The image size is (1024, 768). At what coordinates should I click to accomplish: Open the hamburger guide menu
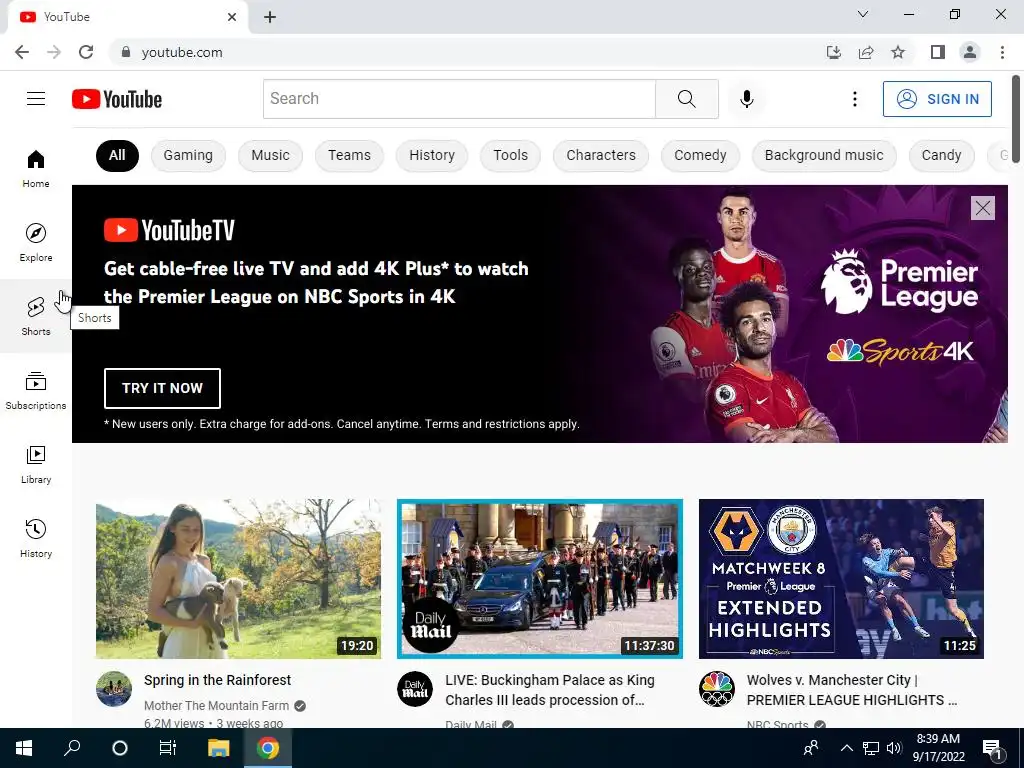point(36,99)
